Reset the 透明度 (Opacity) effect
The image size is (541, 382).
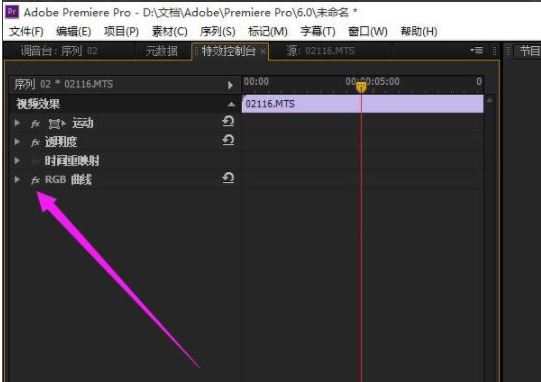[228, 140]
